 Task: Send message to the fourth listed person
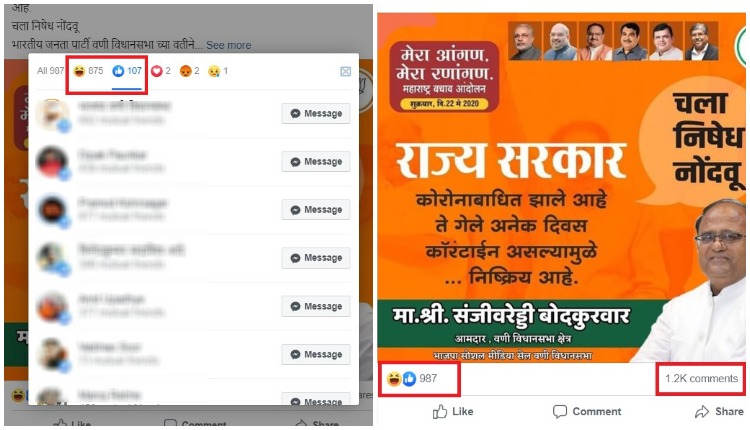(316, 258)
